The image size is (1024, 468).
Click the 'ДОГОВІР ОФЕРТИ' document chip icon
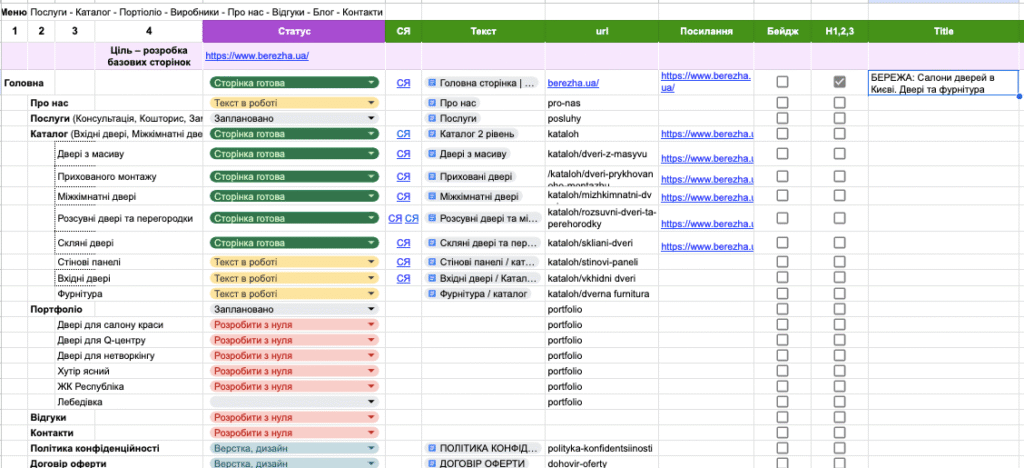(432, 463)
